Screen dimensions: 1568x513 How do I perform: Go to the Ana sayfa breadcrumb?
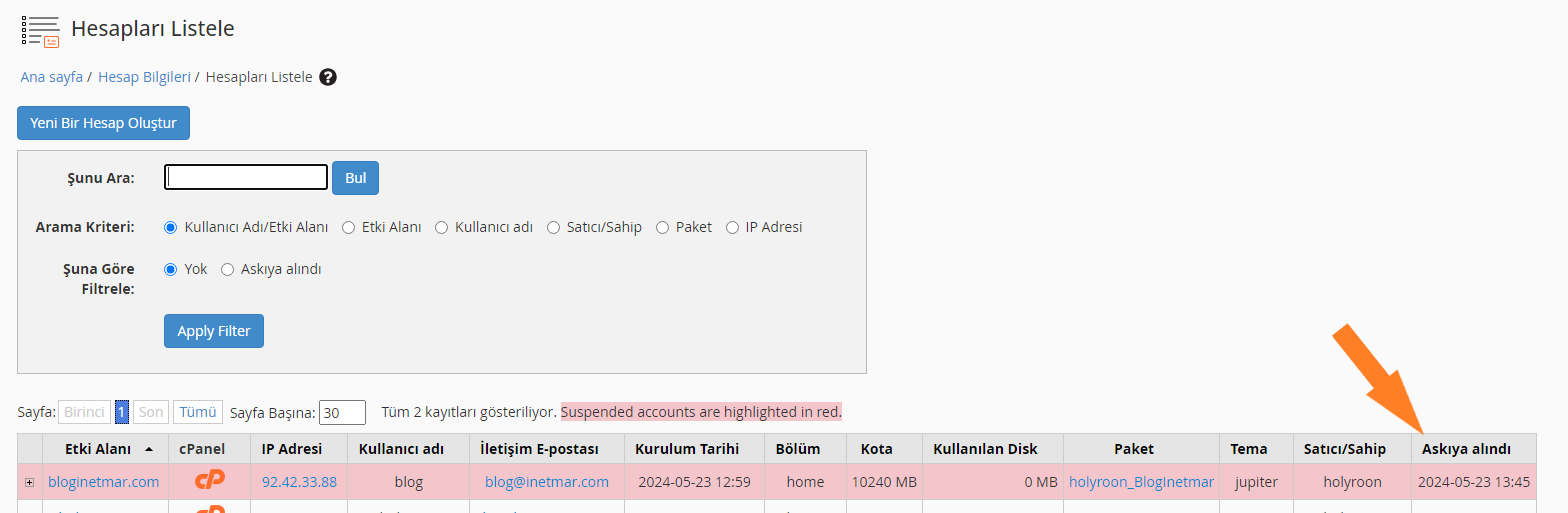point(52,77)
